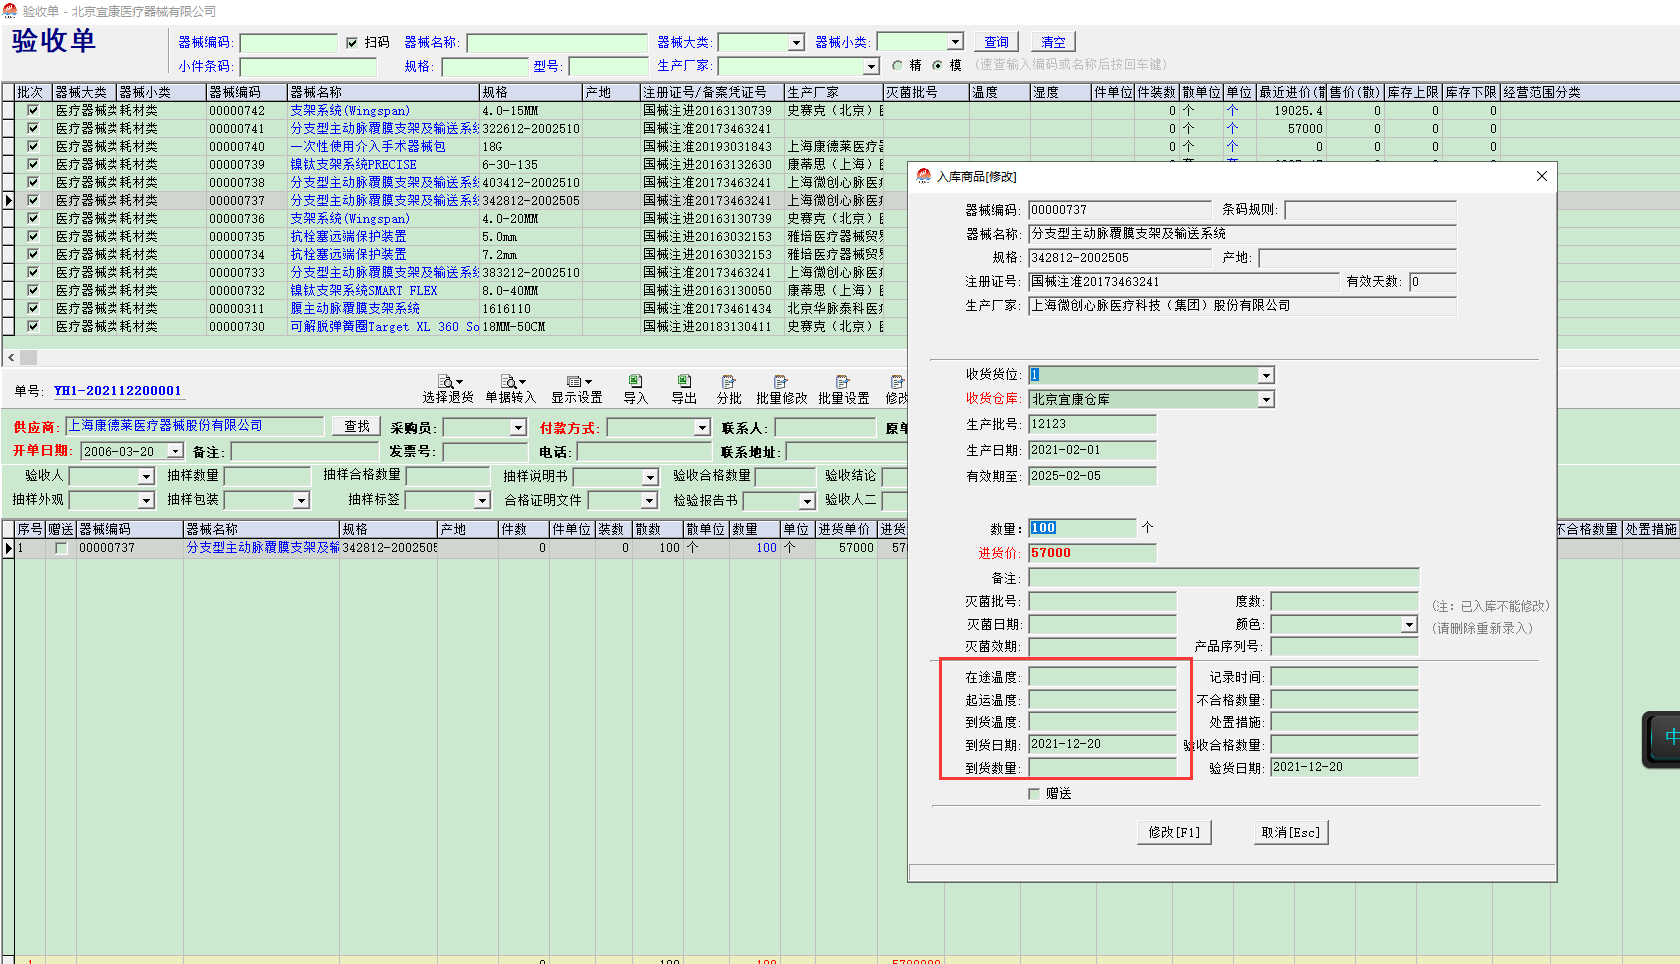This screenshot has height=964, width=1680.
Task: Select the 精 exact search radio button
Action: [898, 65]
